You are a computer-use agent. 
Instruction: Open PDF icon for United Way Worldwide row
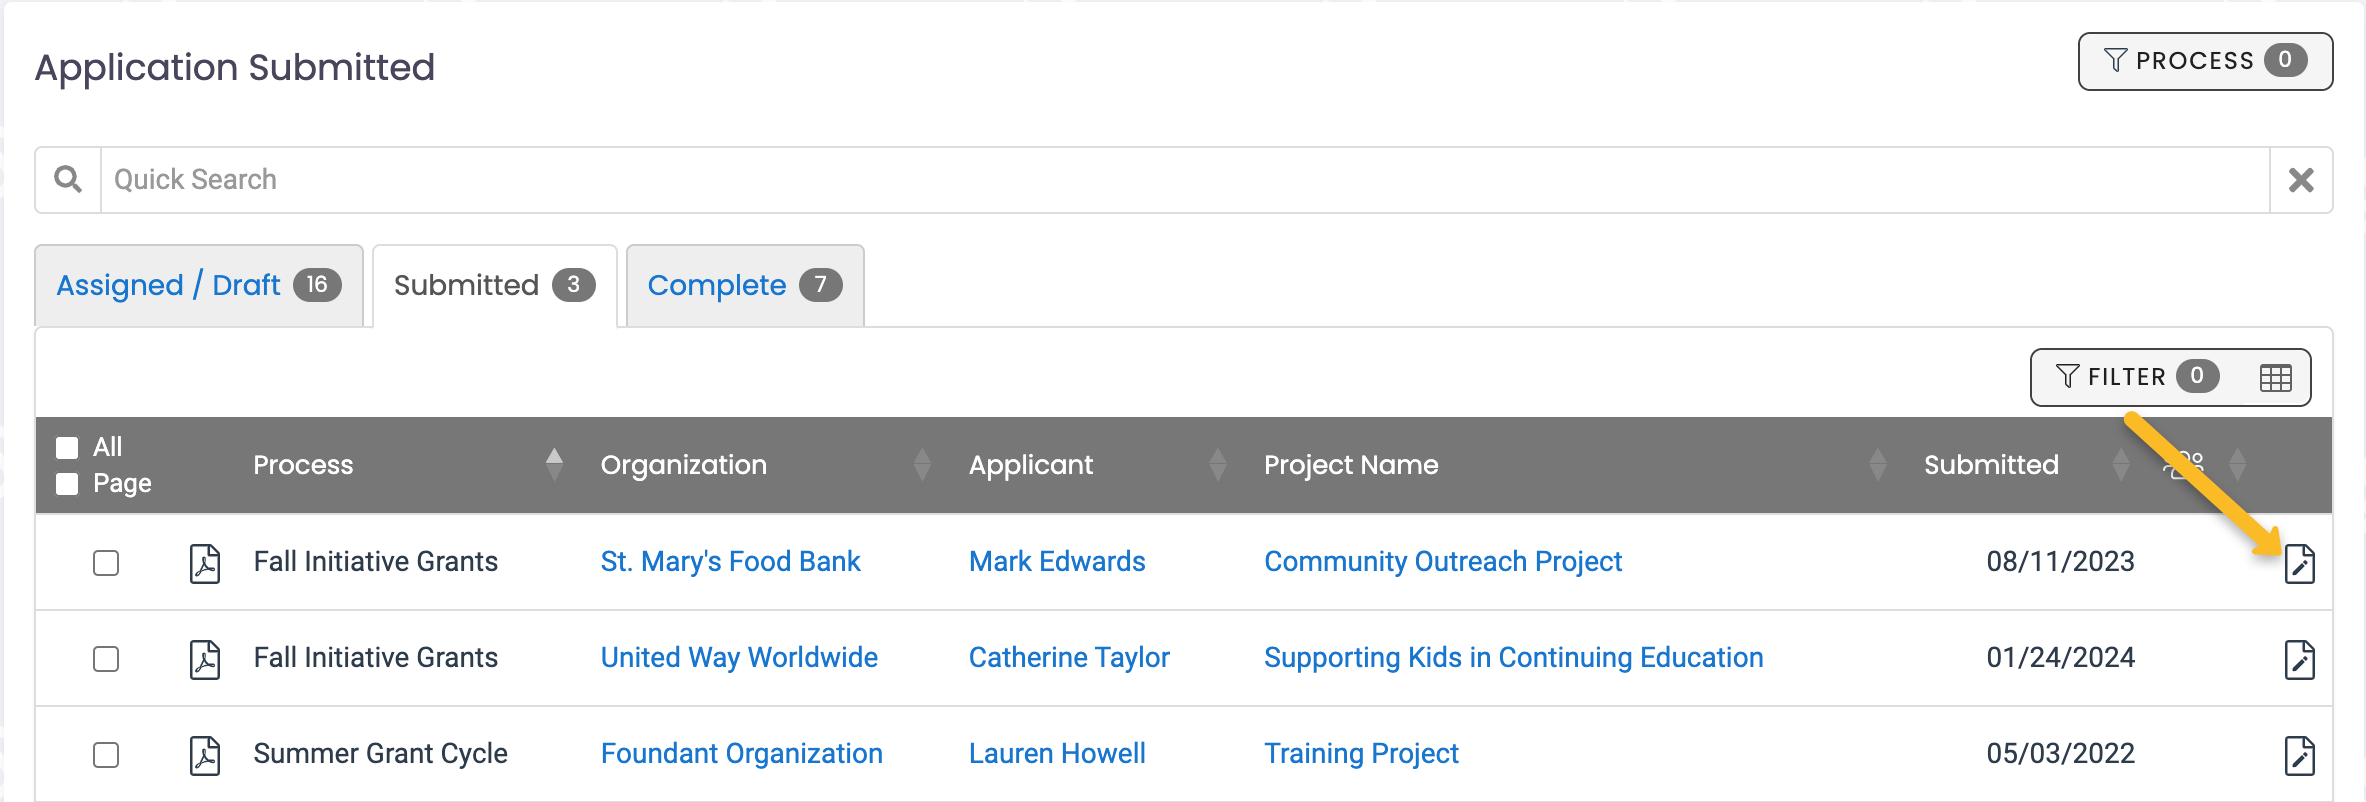point(205,659)
